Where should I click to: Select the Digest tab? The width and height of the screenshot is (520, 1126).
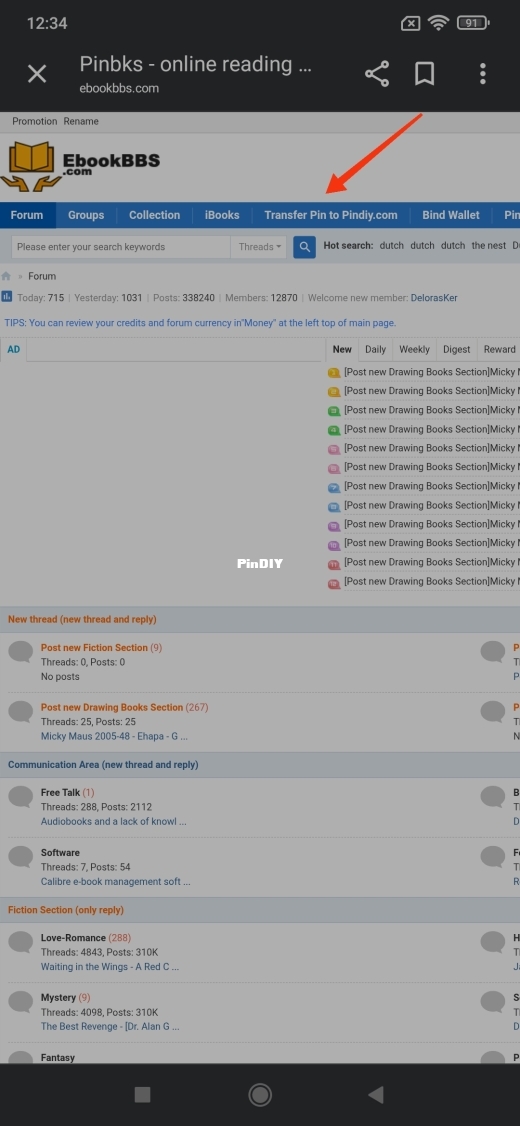(x=456, y=350)
